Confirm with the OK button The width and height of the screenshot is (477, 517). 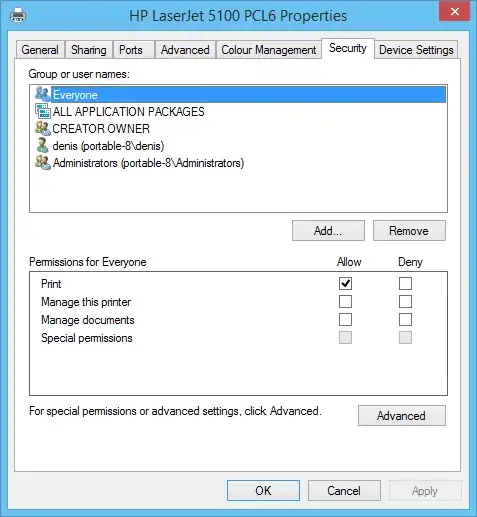(x=263, y=491)
